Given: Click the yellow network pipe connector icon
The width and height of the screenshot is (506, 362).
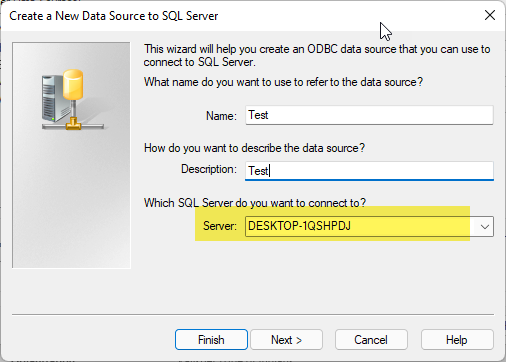Looking at the screenshot, I should (73, 125).
